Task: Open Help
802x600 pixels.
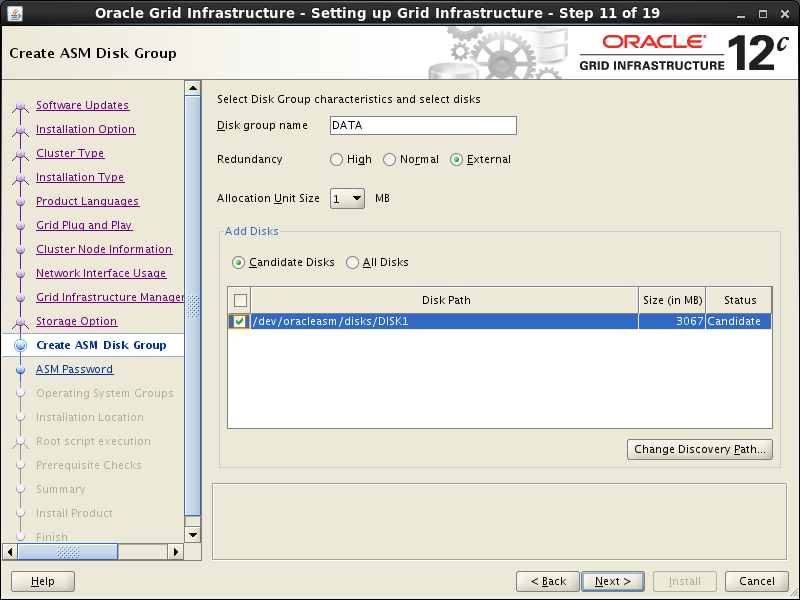Action: [43, 582]
